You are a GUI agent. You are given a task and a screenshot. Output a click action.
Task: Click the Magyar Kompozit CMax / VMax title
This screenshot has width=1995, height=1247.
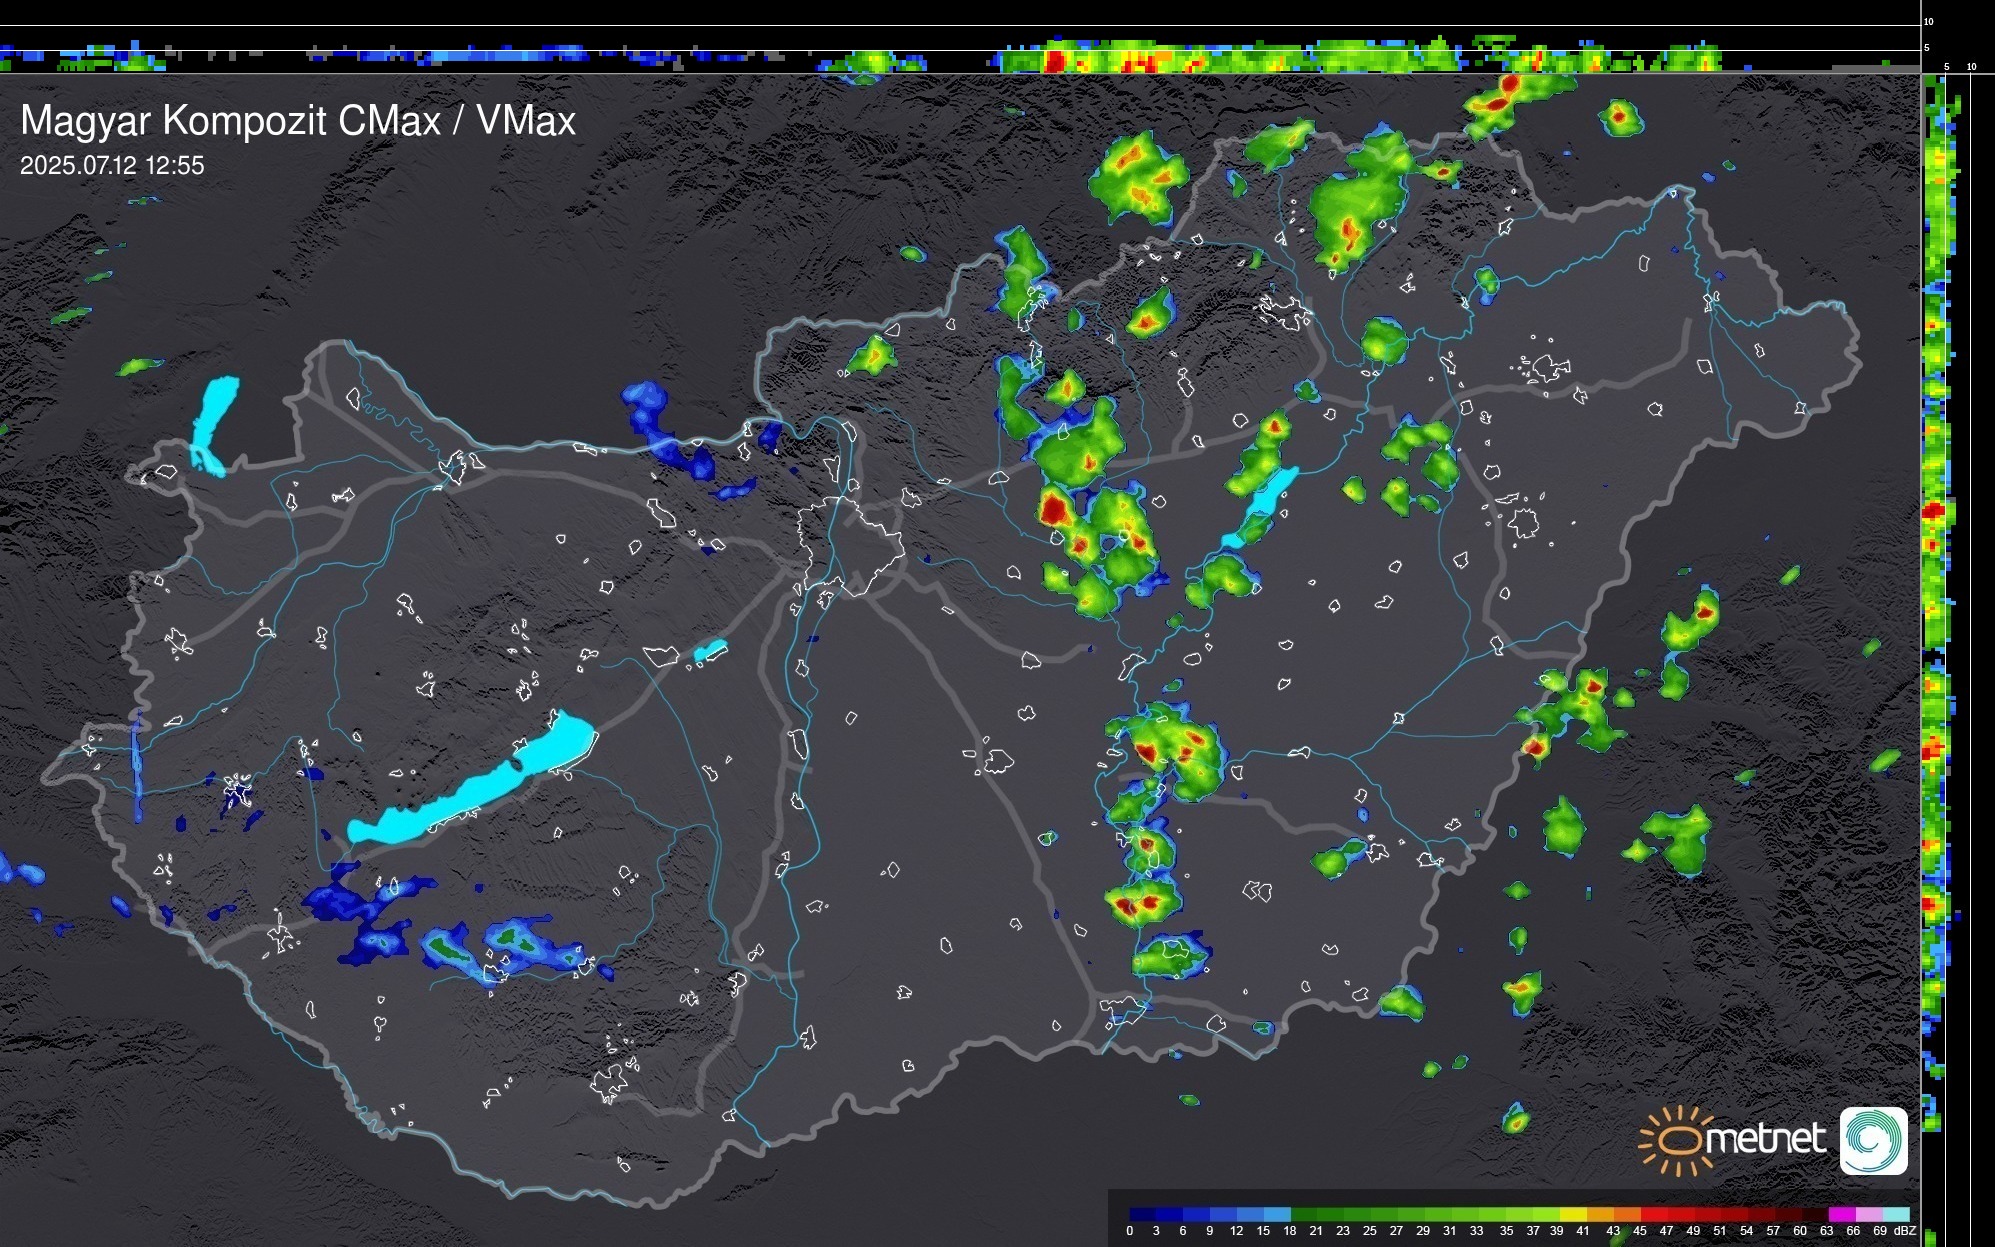coord(298,121)
